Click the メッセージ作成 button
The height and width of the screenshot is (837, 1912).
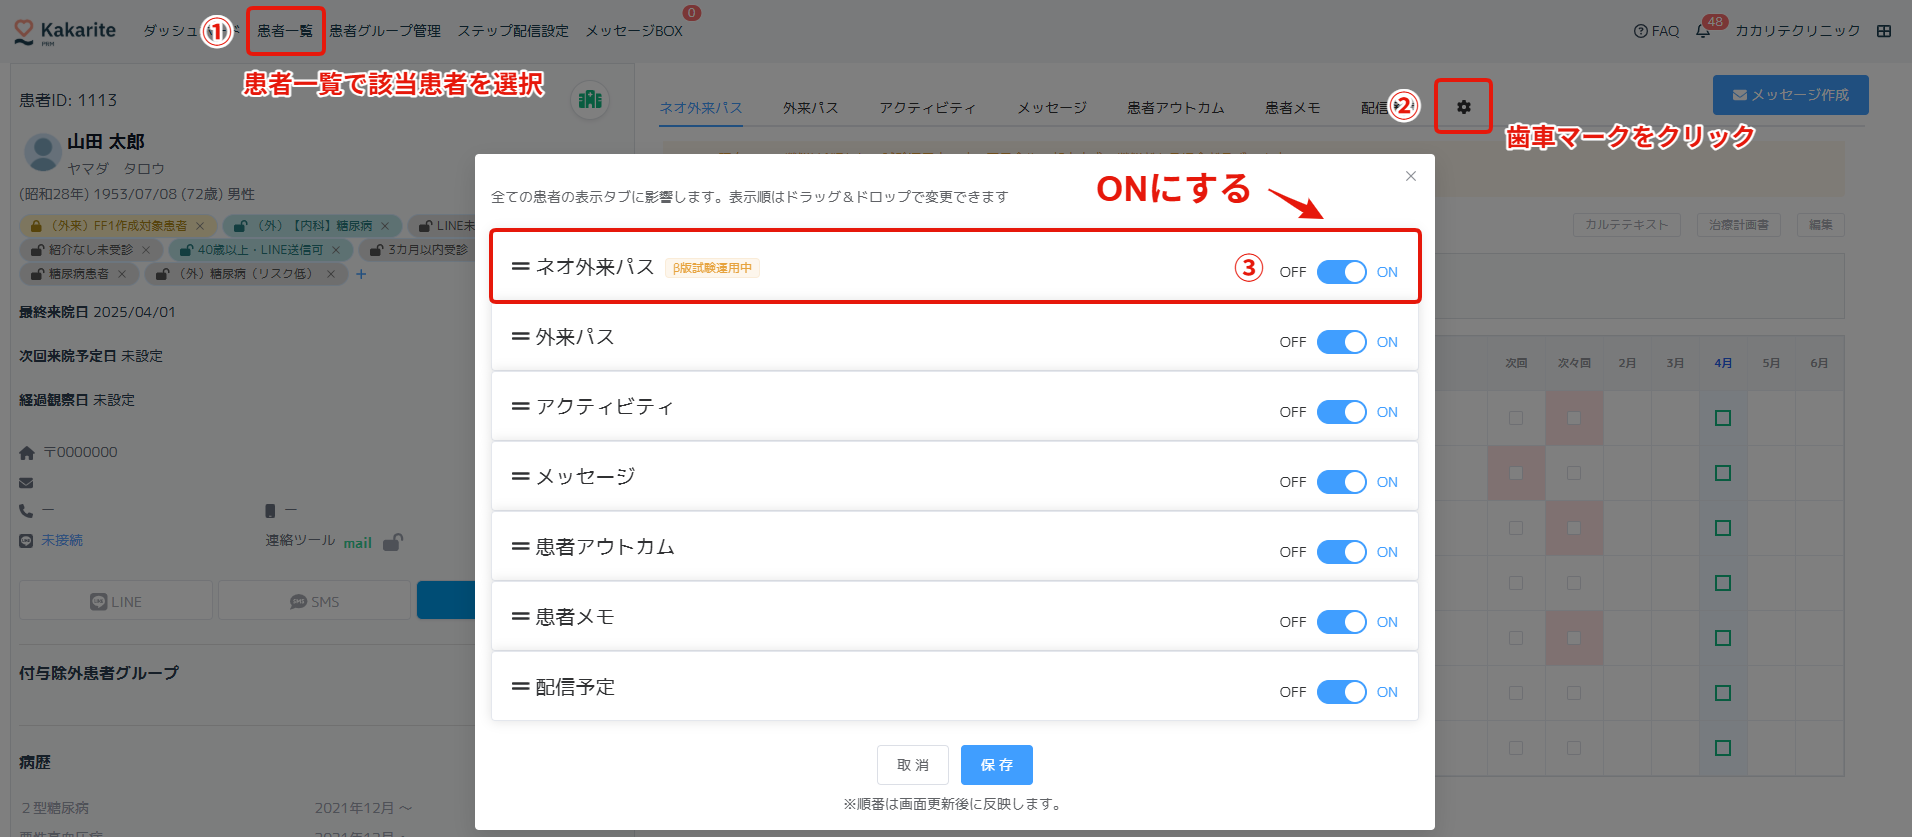coord(1791,95)
